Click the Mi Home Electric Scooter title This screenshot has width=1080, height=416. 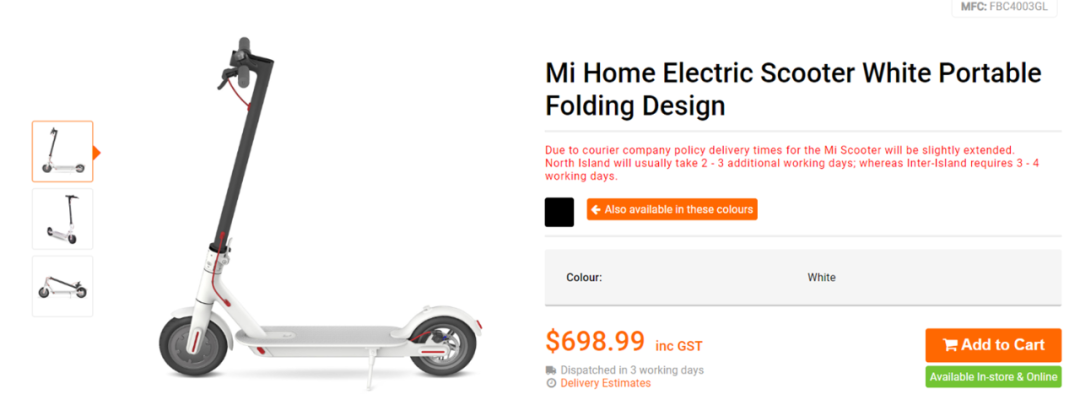tap(793, 89)
